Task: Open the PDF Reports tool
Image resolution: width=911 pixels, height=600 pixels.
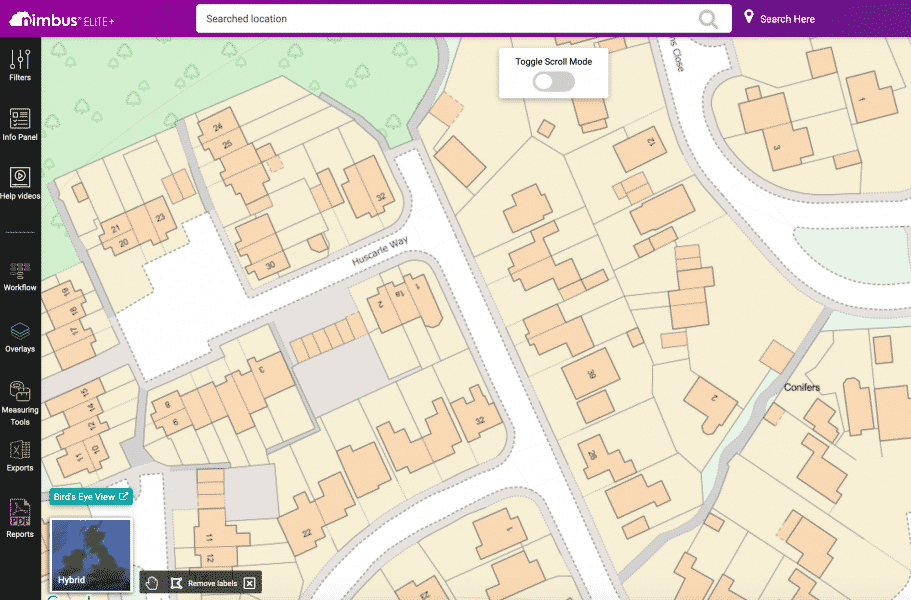Action: (x=20, y=520)
